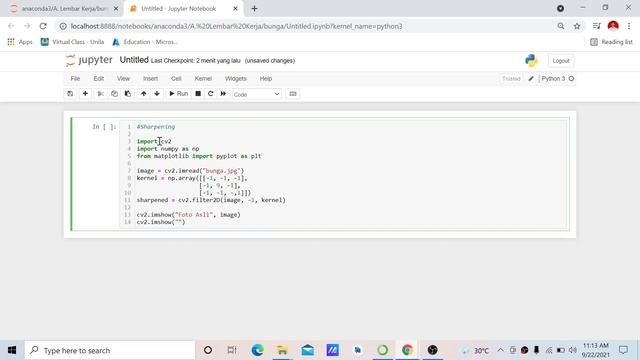
Task: Click the In [ ] cell prompt
Action: pyautogui.click(x=104, y=127)
